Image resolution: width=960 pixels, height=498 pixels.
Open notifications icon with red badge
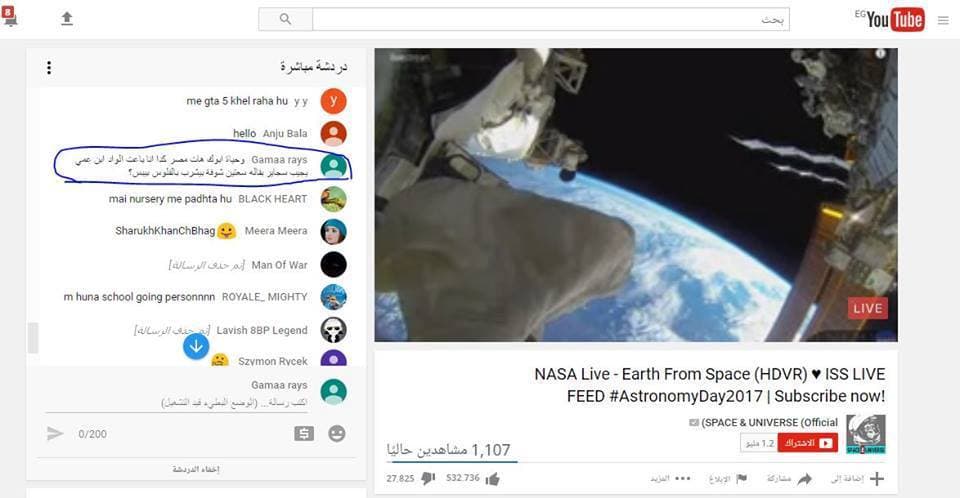coord(9,17)
